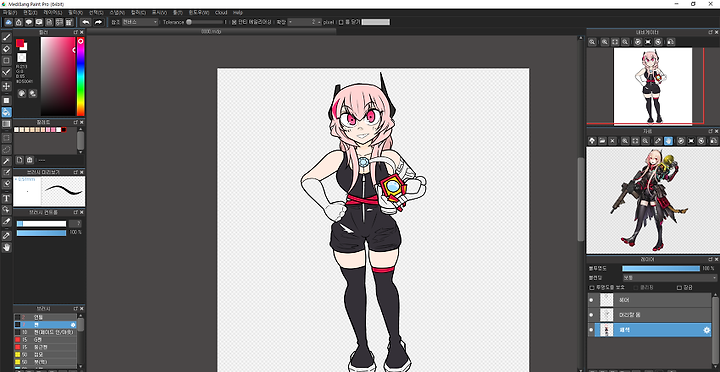Toggle visibility of the selected bottom layer
Screen dimensions: 720x372
591,330
